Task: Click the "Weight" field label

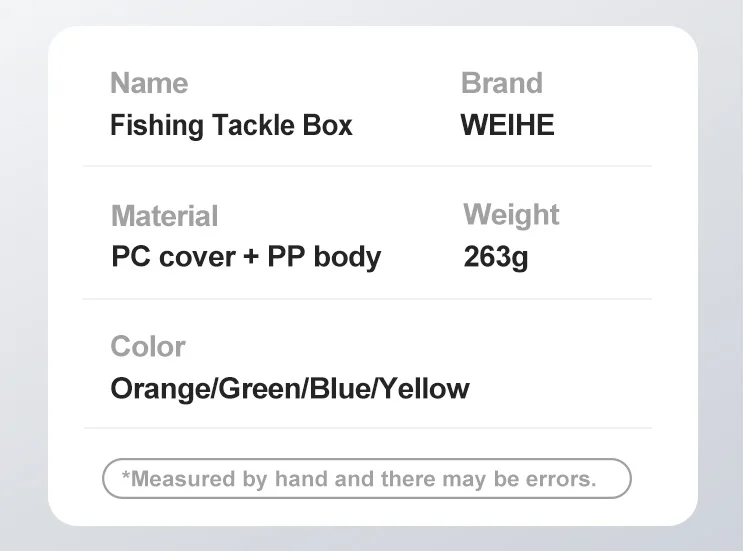Action: point(511,214)
